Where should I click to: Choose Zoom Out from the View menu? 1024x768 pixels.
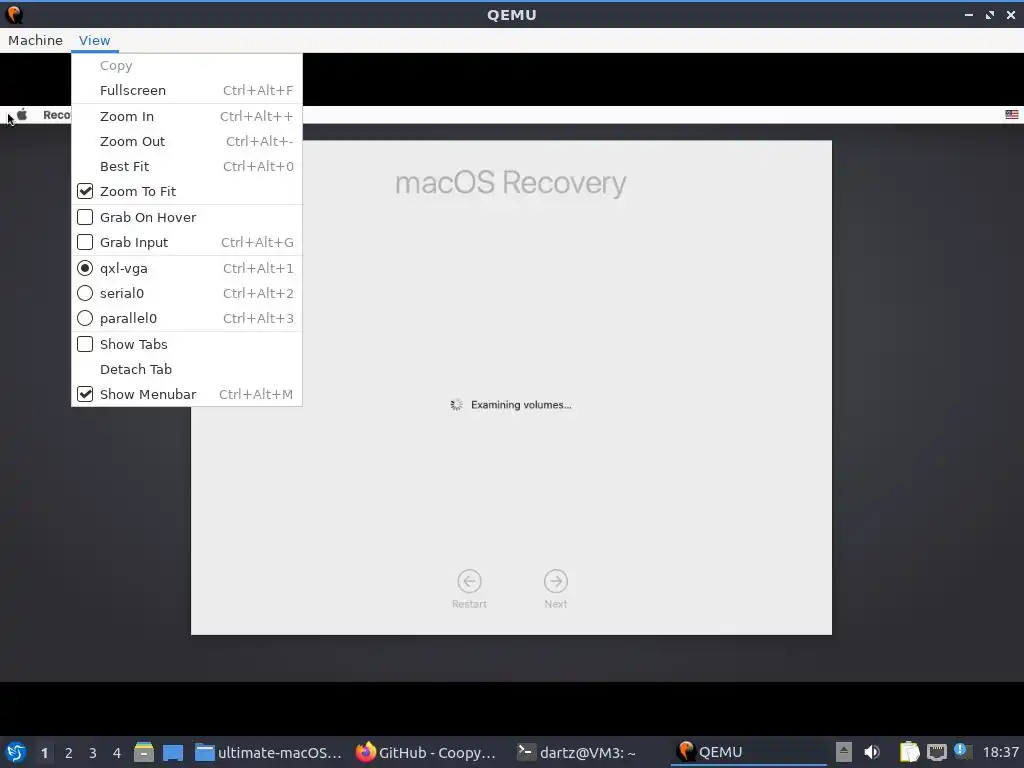[187, 141]
